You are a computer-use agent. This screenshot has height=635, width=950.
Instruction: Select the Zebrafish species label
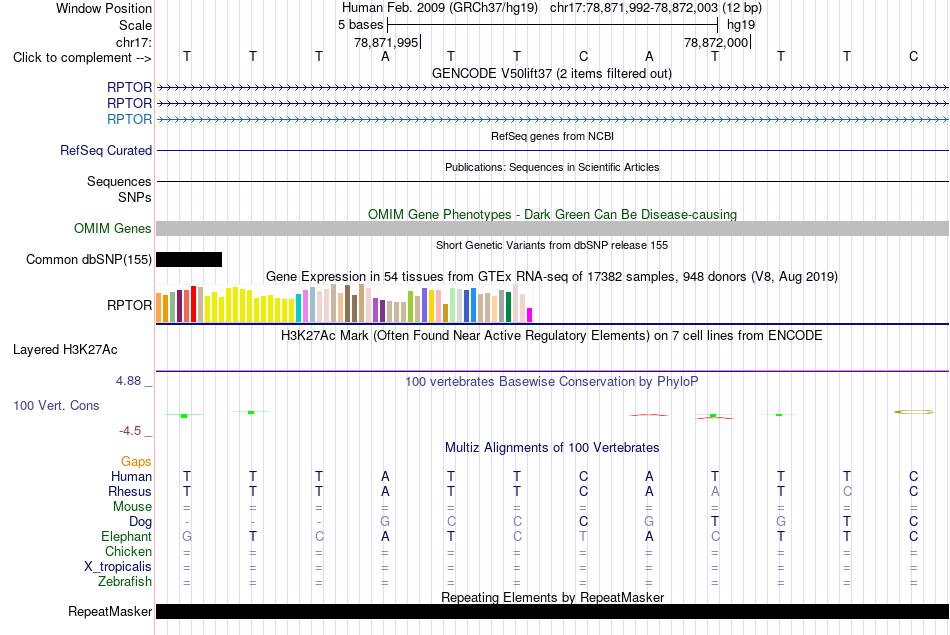click(125, 581)
